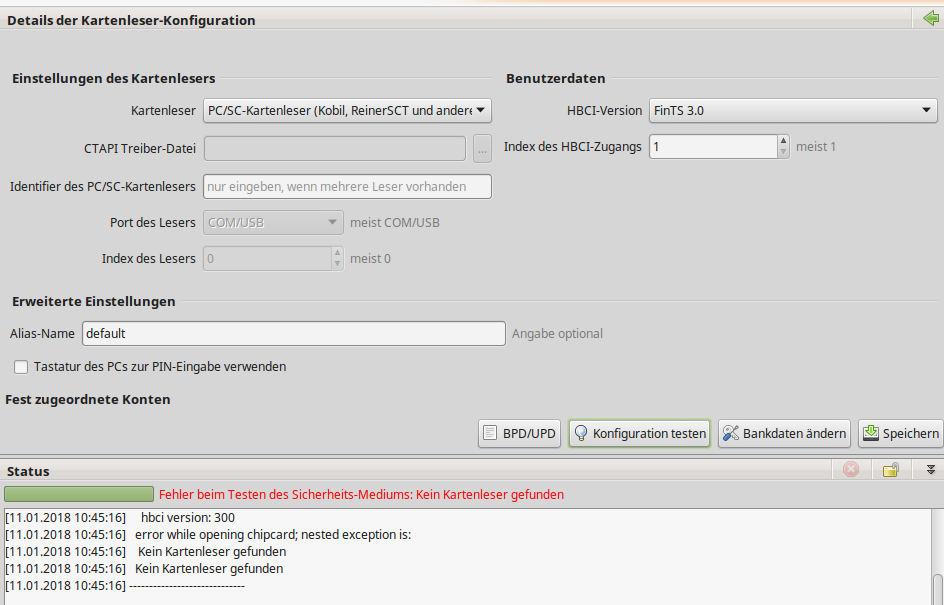
Task: Click the red cancel icon in Status bar
Action: point(851,470)
